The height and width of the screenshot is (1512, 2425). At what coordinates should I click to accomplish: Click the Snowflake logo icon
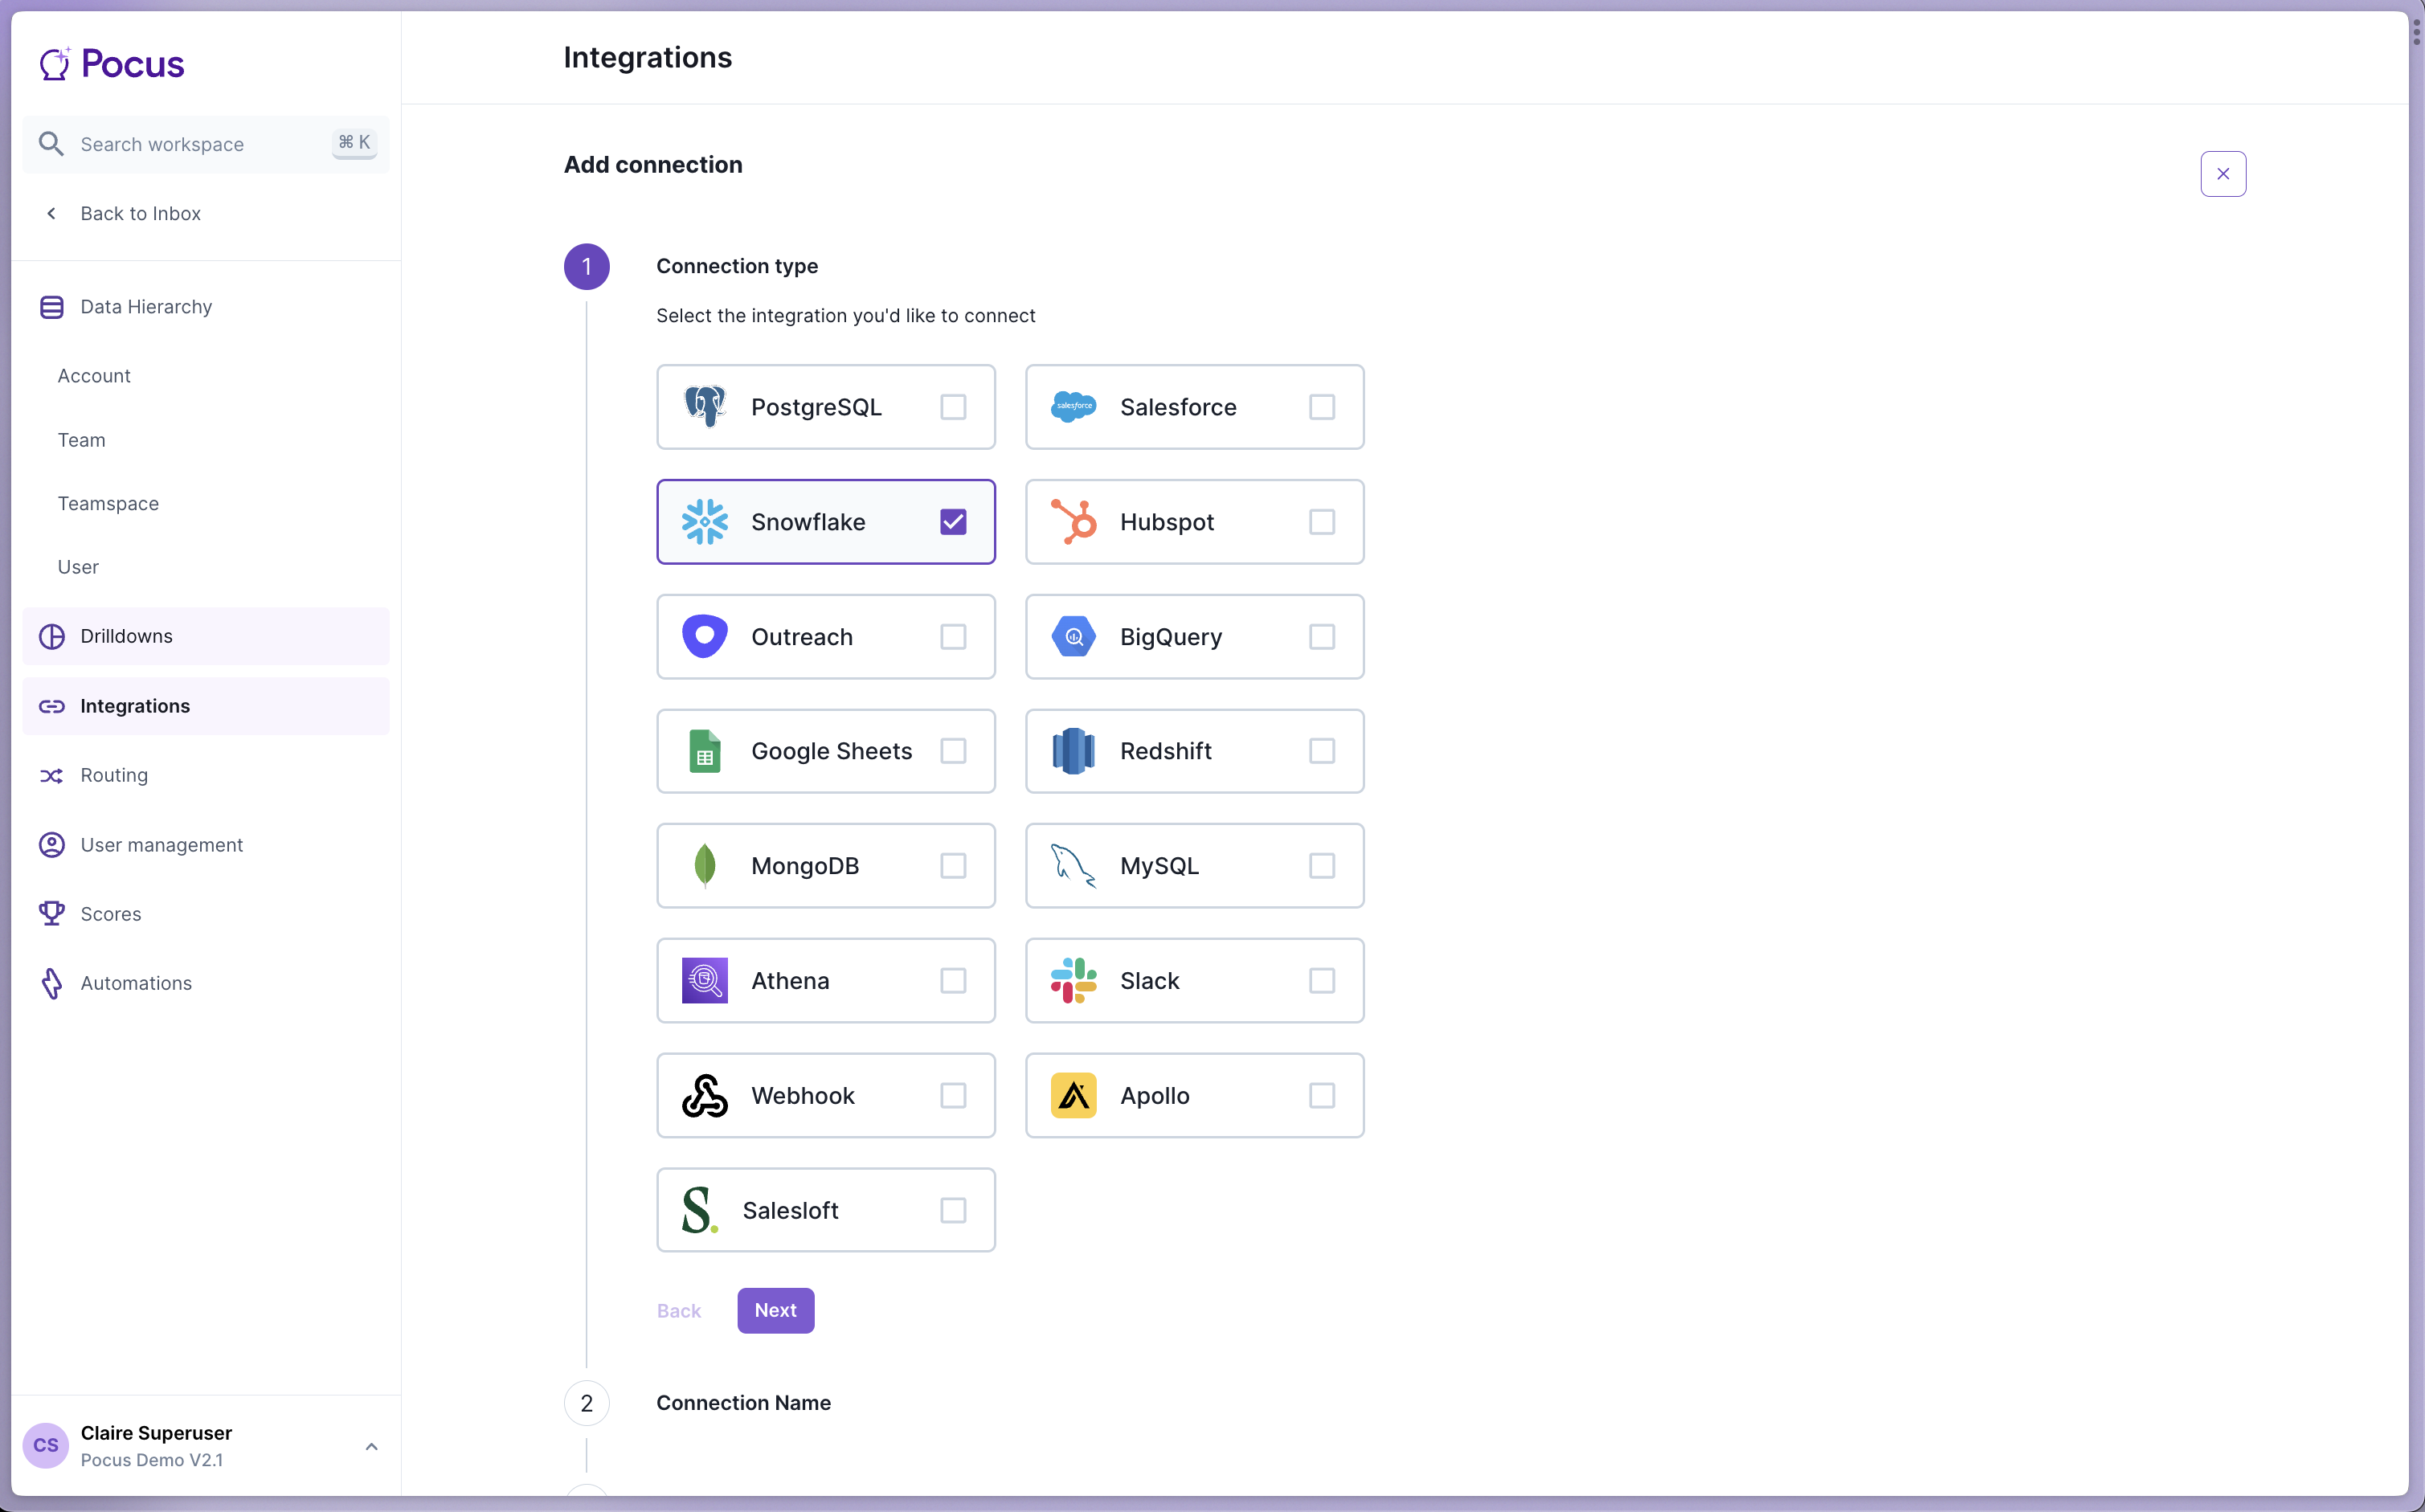(x=704, y=522)
